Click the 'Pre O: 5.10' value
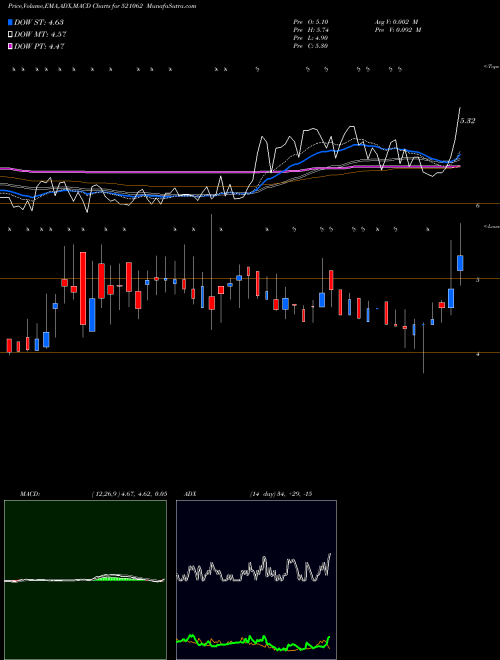The image size is (500, 660). tap(311, 22)
